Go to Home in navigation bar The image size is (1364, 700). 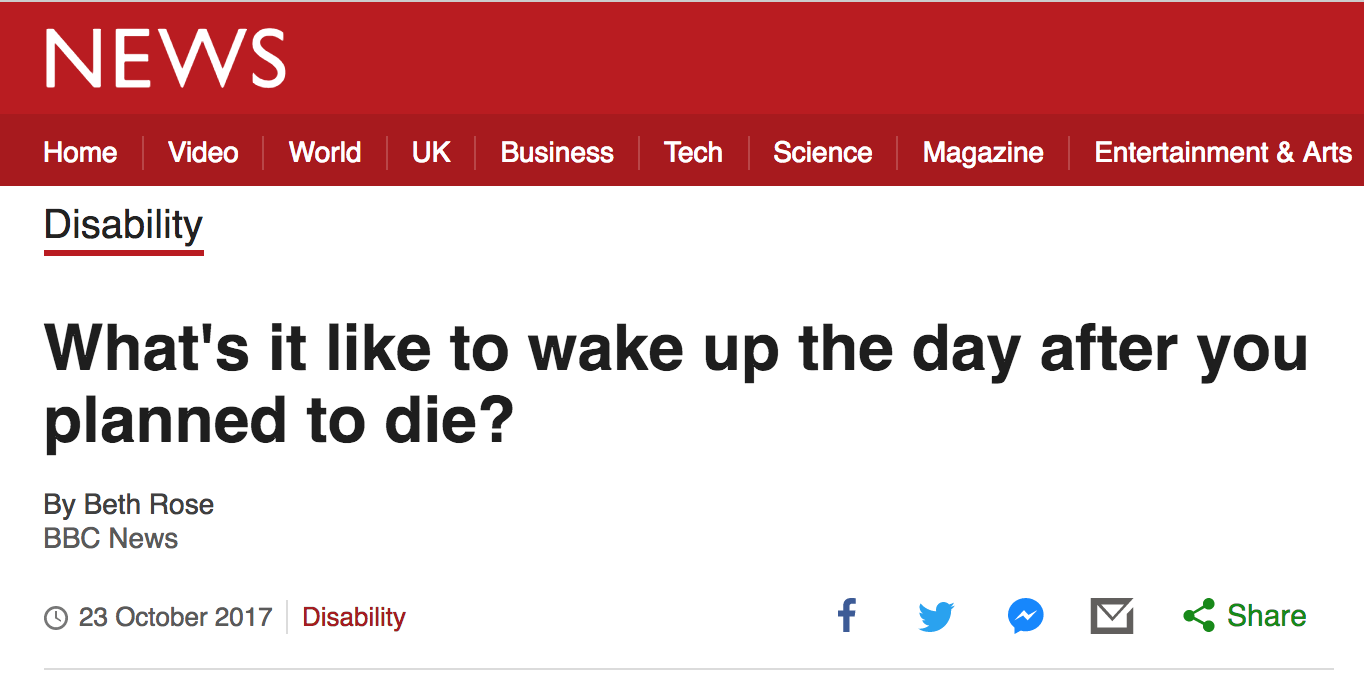coord(80,152)
